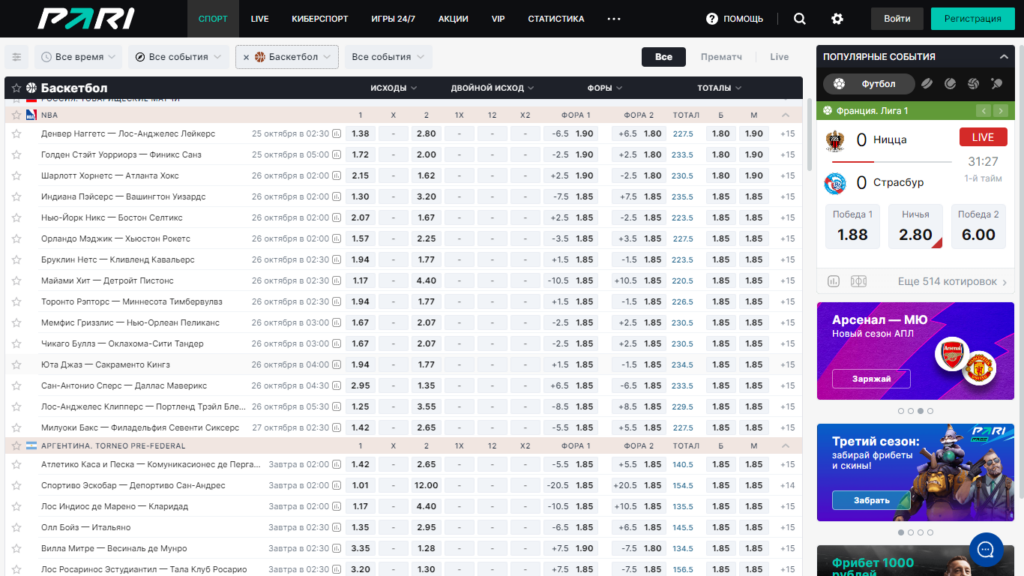This screenshot has width=1024, height=576.
Task: Open statistics icon under Ницца match card
Action: pos(833,281)
